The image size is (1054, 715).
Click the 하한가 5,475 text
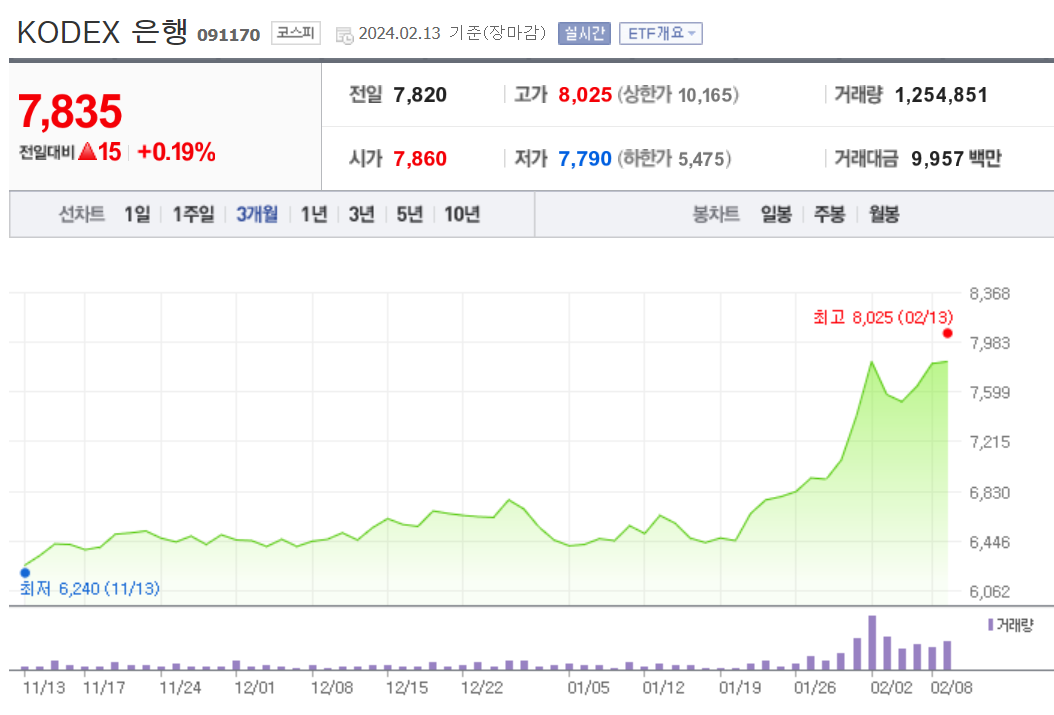point(674,159)
